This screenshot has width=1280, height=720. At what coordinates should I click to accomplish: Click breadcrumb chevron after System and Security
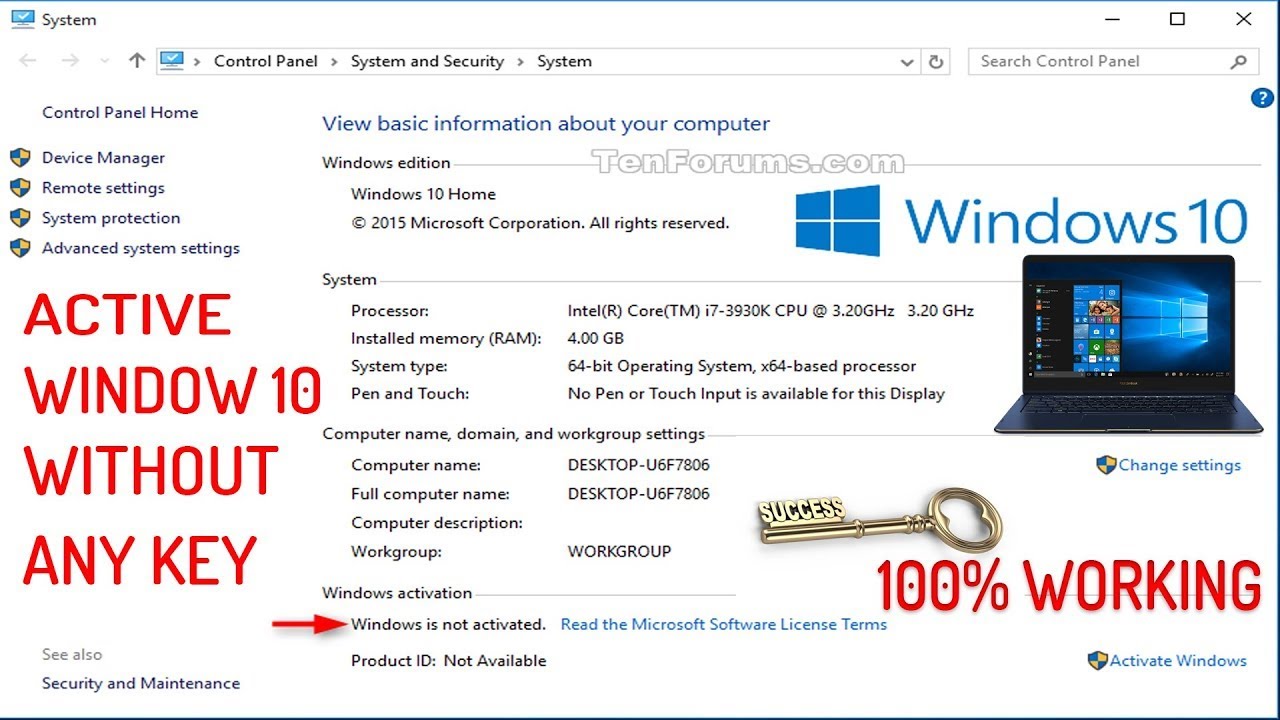point(520,62)
